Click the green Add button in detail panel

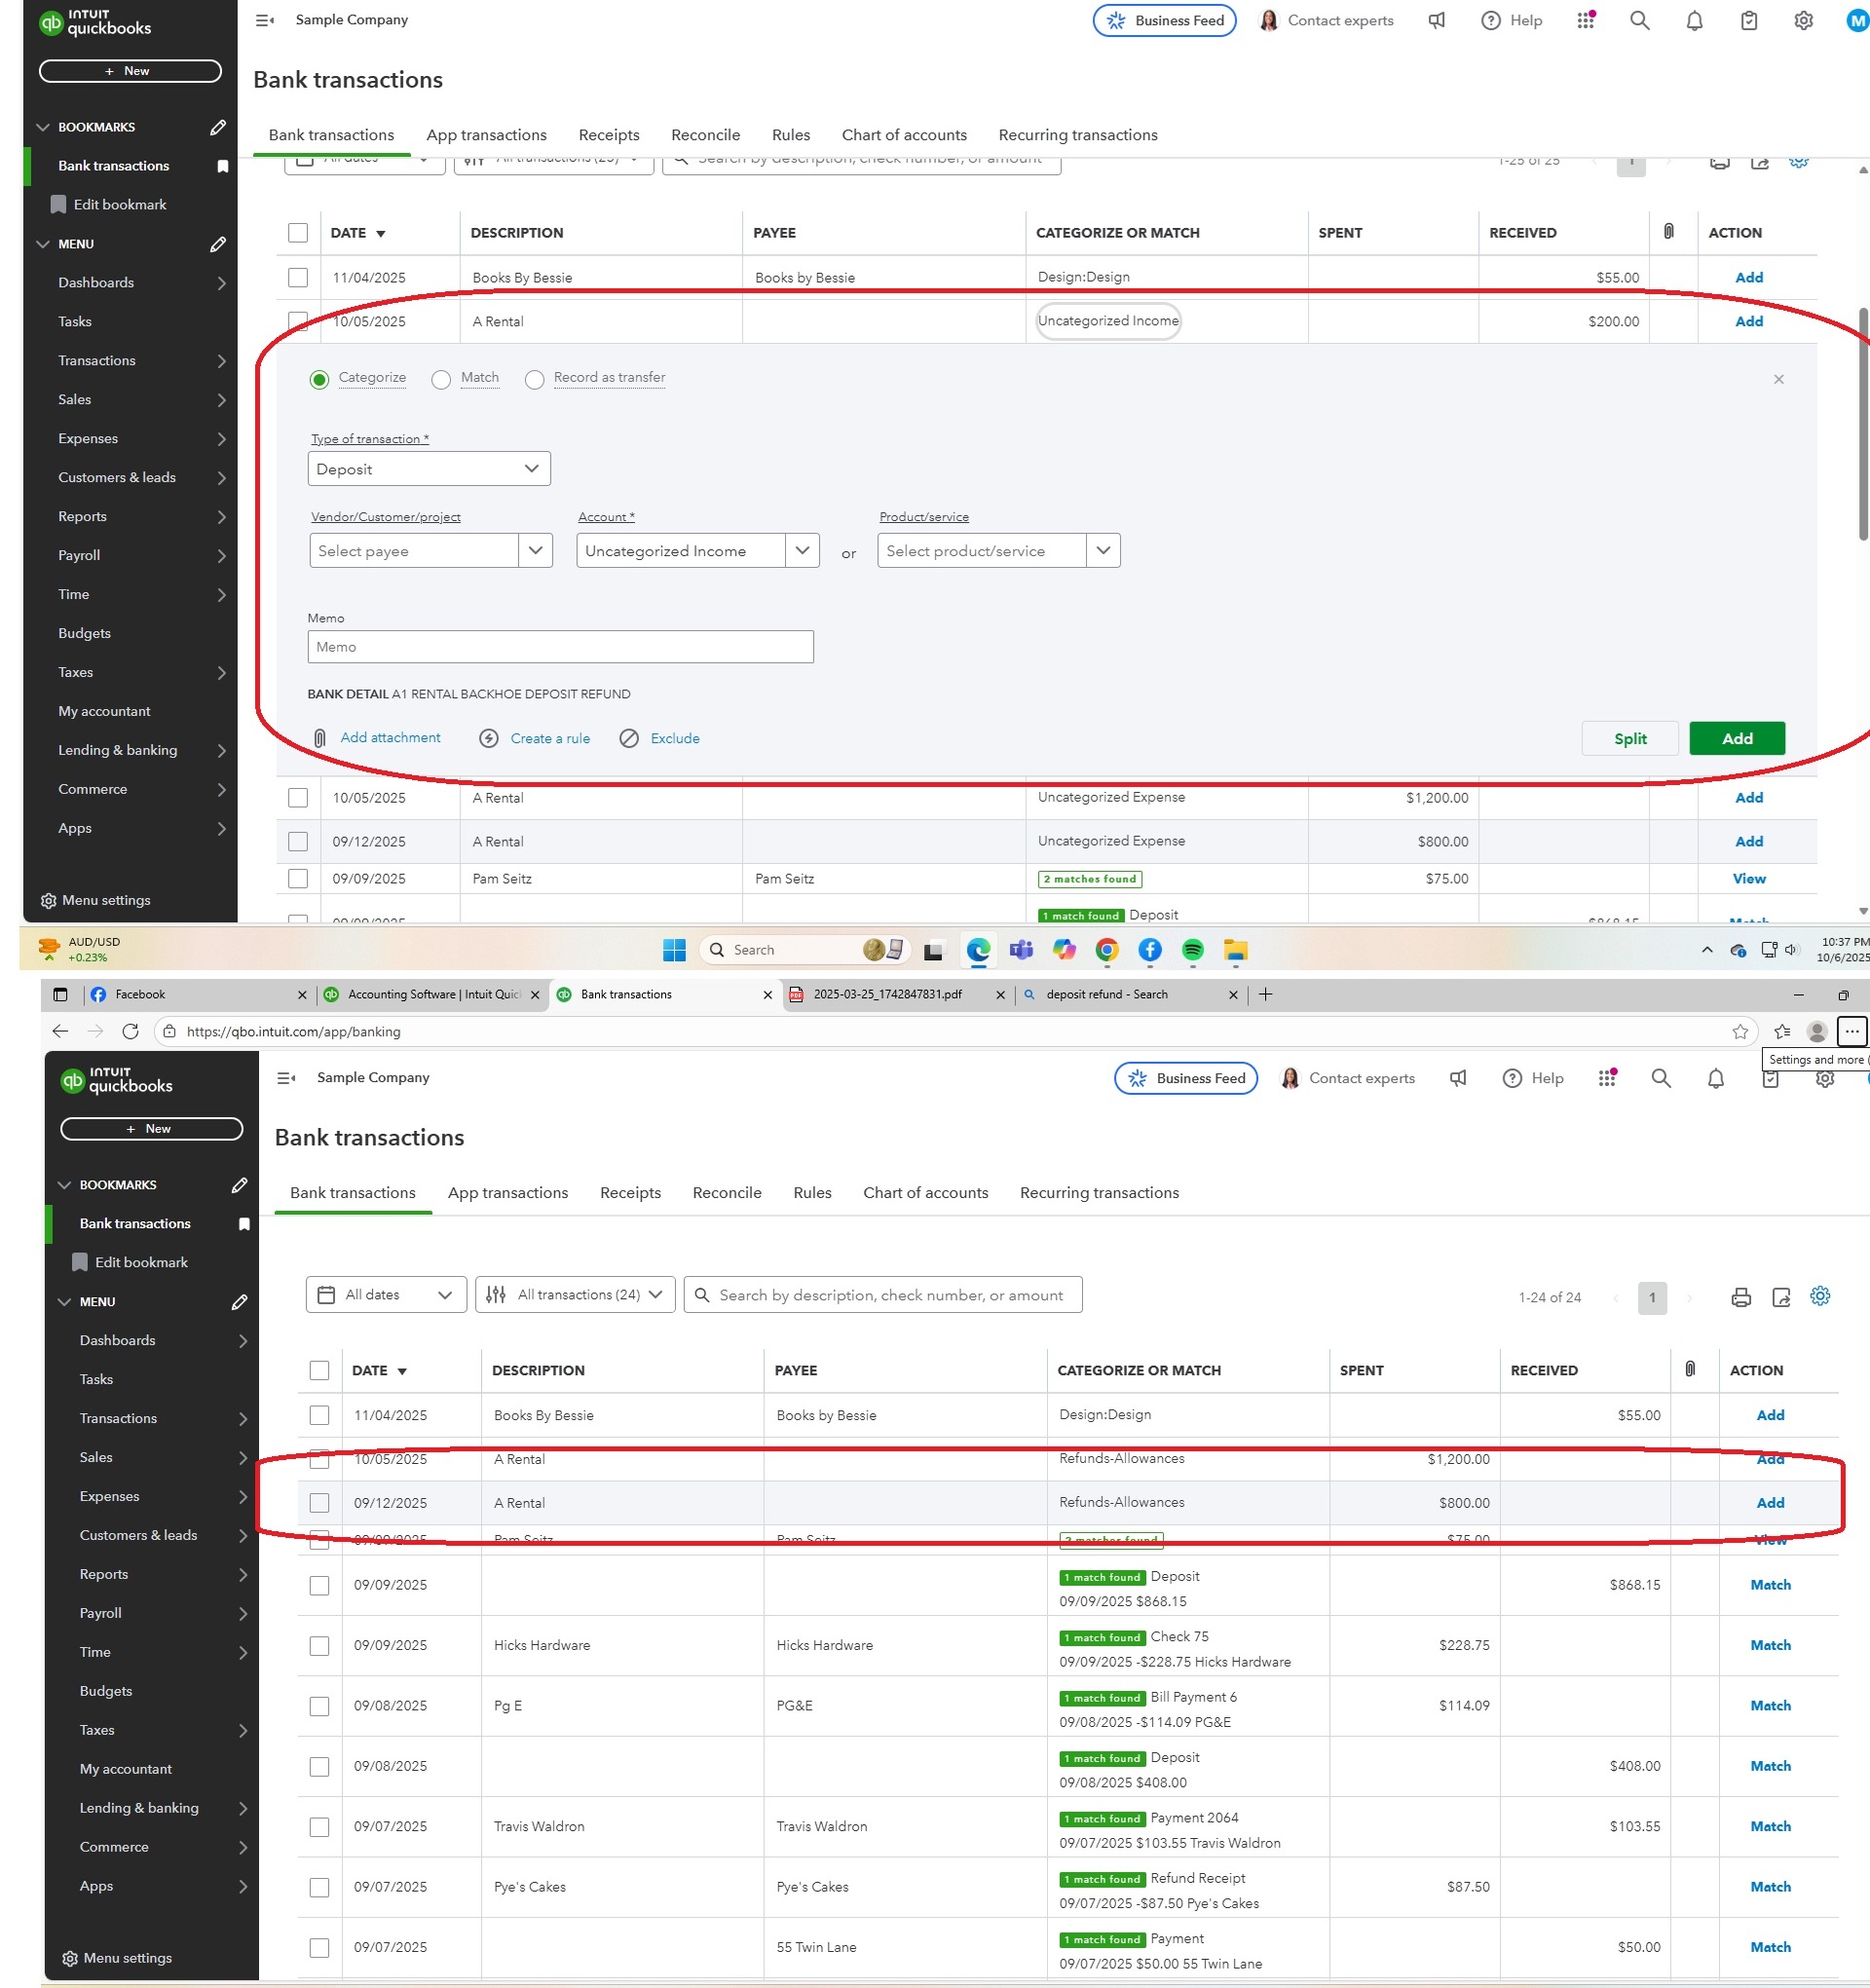point(1736,738)
